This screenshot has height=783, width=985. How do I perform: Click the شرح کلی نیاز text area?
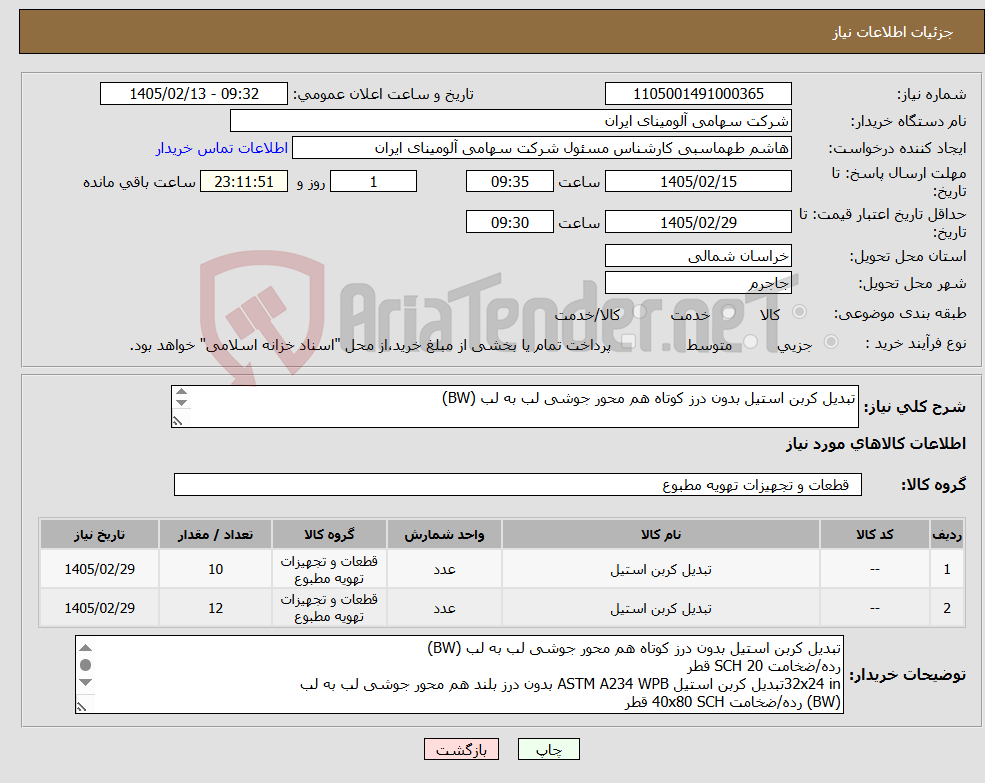514,407
